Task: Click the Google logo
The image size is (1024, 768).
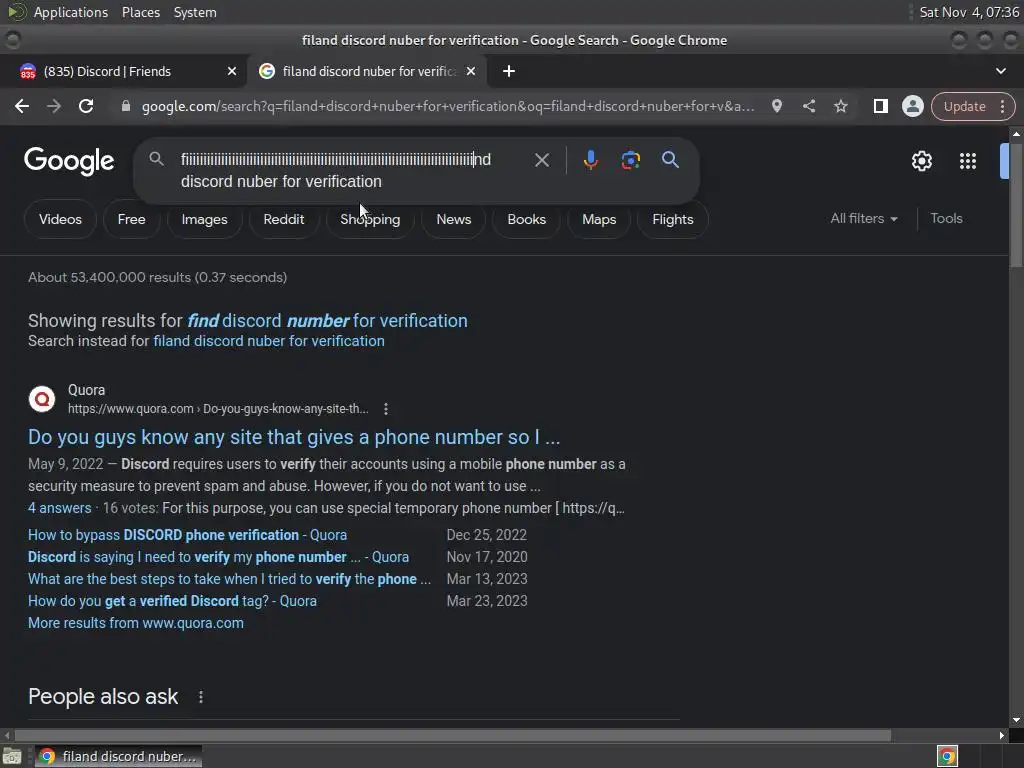Action: pyautogui.click(x=69, y=161)
